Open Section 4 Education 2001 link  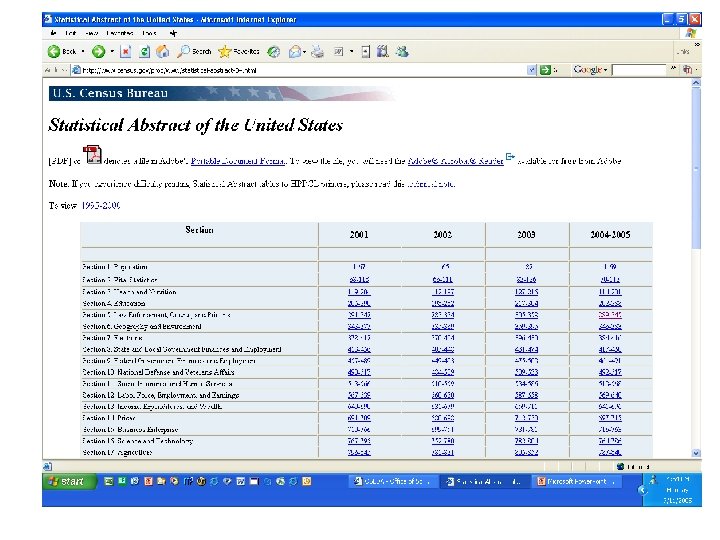[359, 304]
